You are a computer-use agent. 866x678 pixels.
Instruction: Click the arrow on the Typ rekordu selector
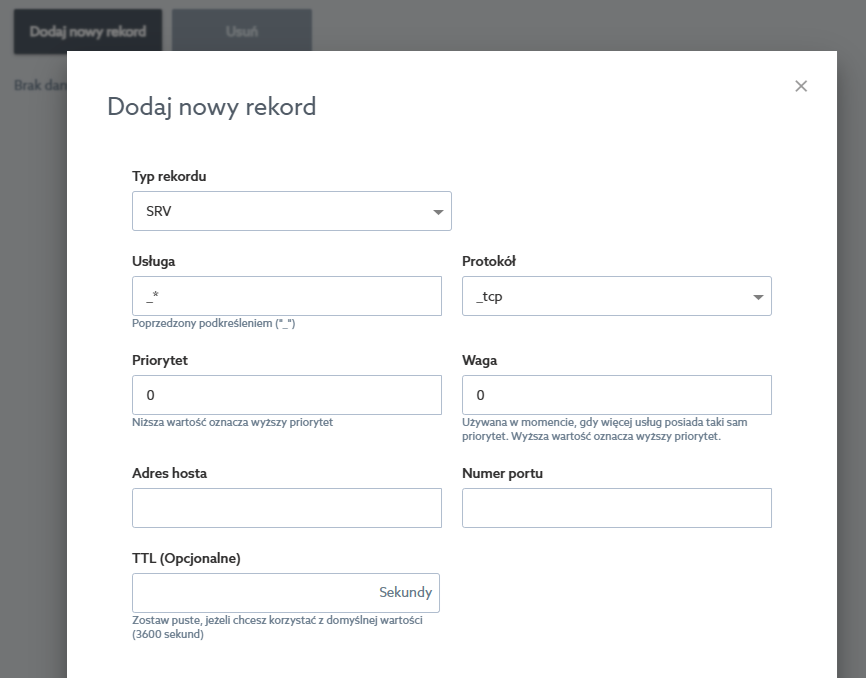pos(437,212)
